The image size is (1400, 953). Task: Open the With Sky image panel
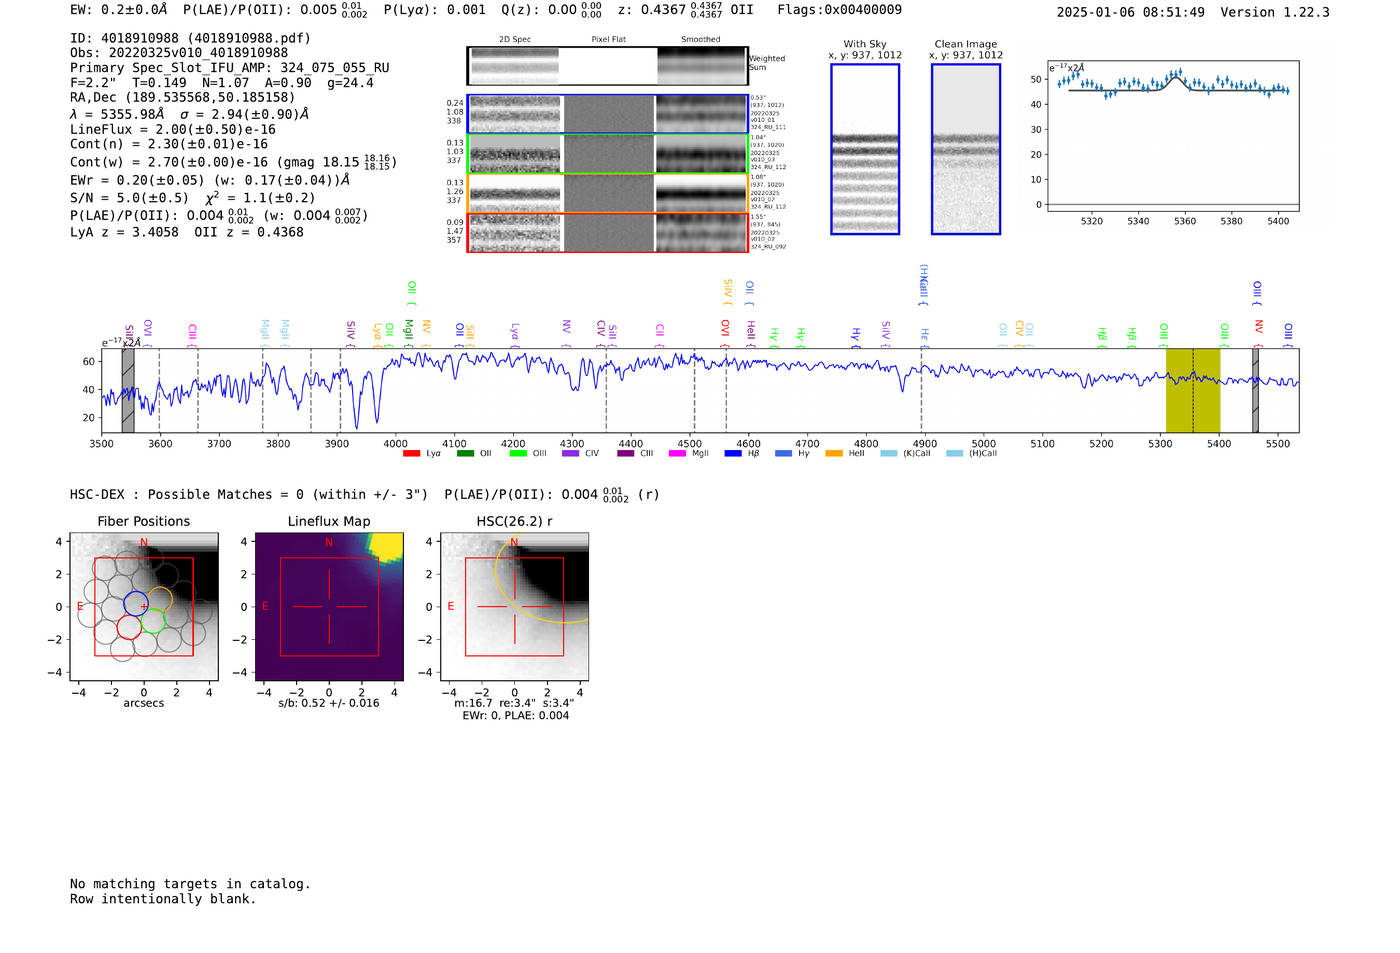coord(865,149)
